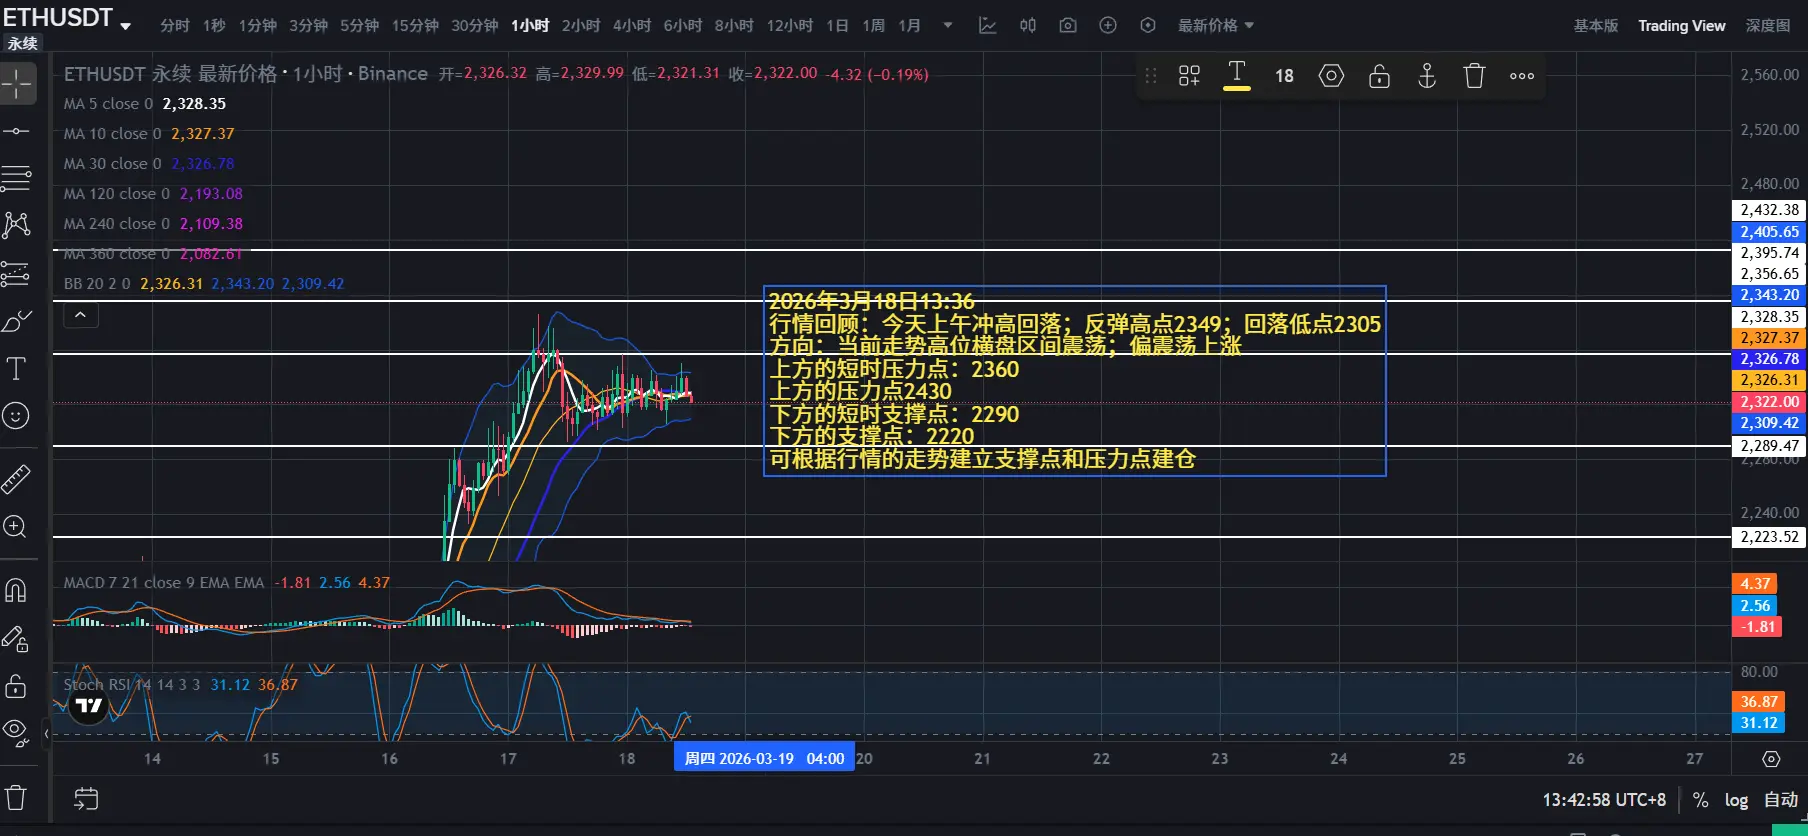Activate the zoom-in magnifier tool

point(17,527)
